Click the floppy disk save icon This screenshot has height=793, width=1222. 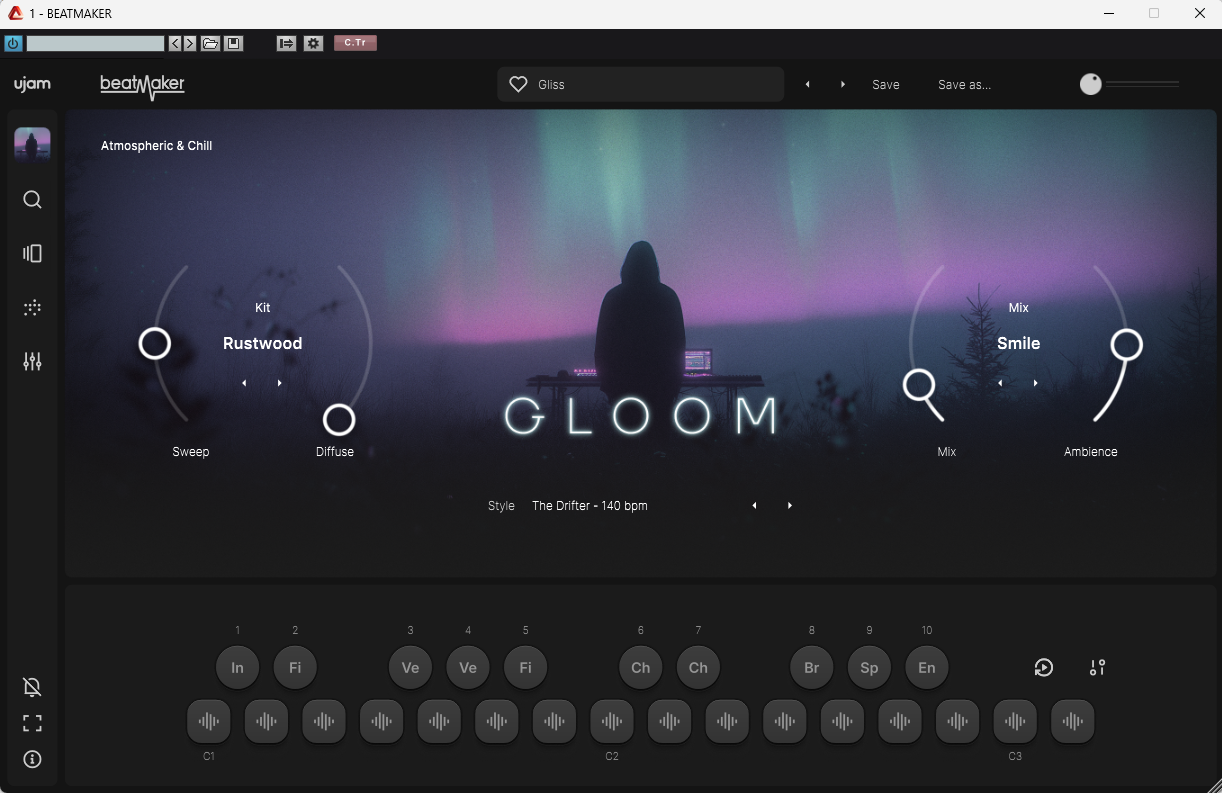coord(234,43)
